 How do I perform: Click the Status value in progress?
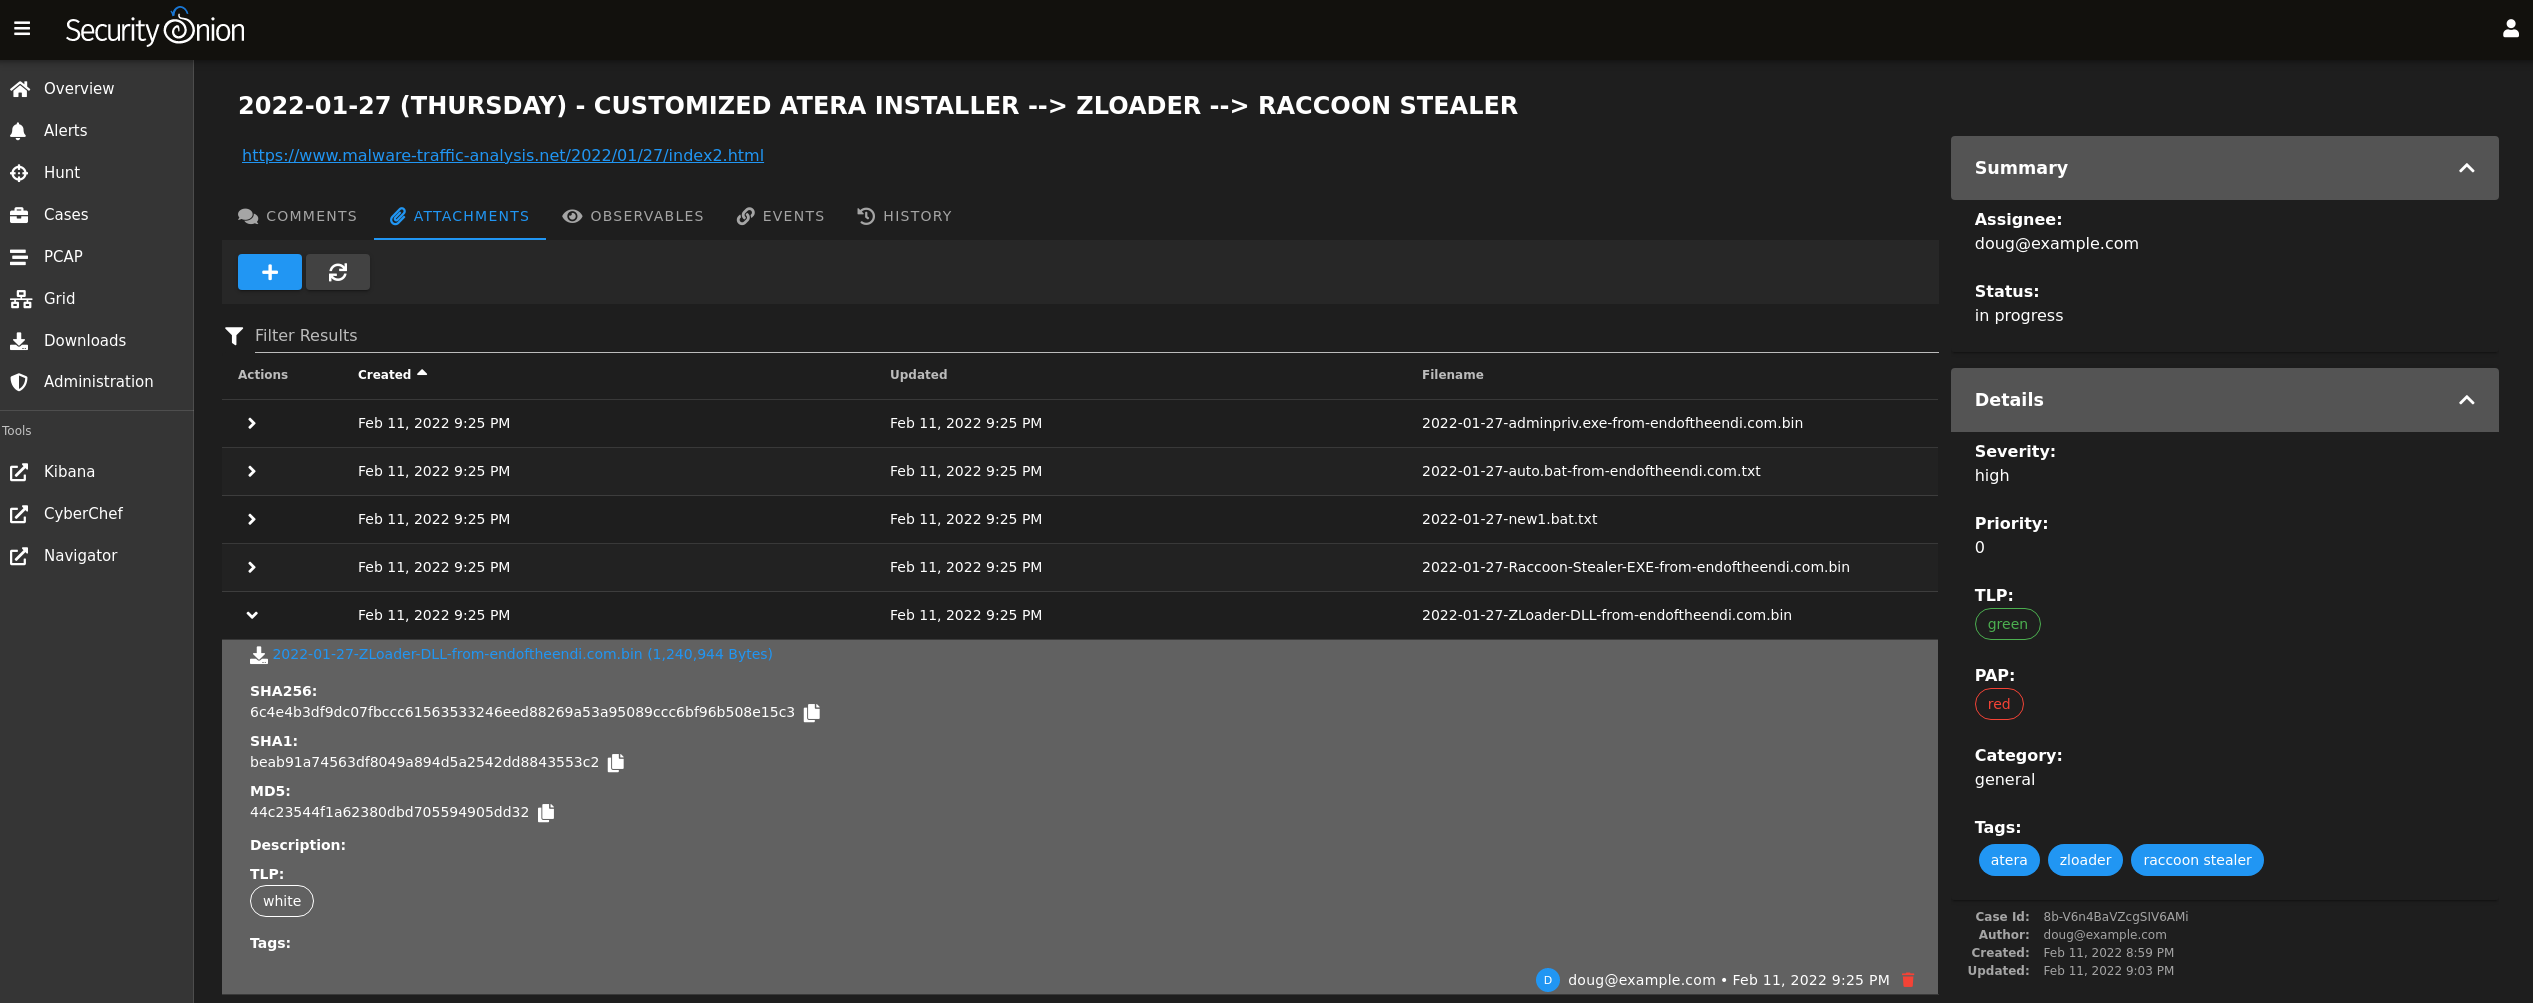click(x=2018, y=315)
